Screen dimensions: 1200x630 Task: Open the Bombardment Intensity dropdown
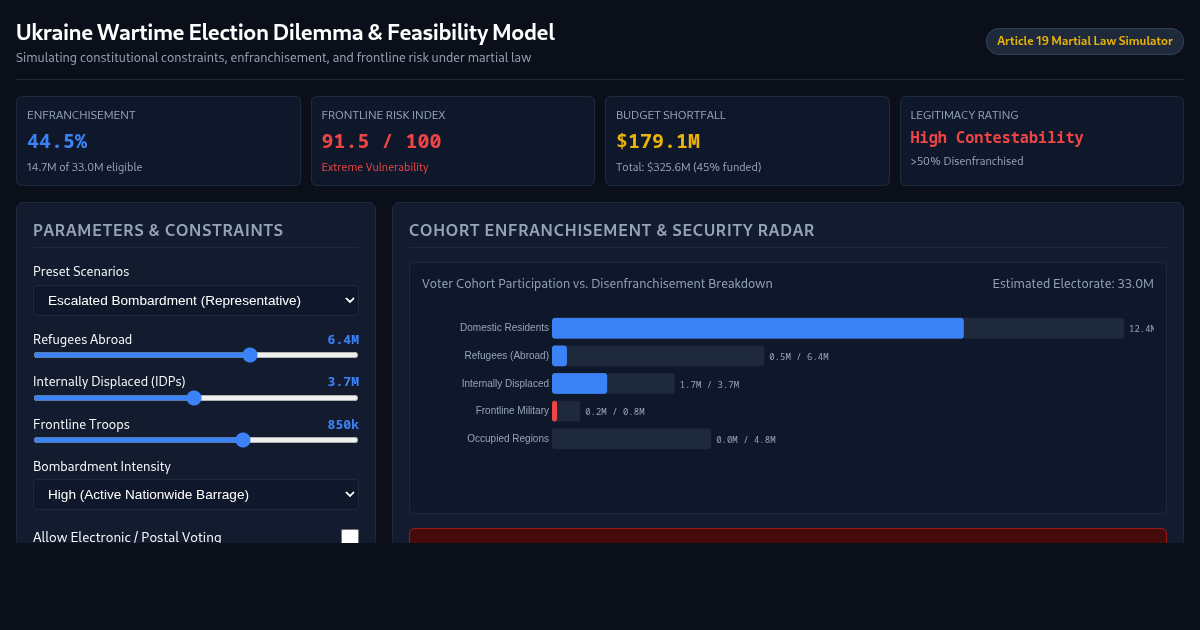(196, 494)
